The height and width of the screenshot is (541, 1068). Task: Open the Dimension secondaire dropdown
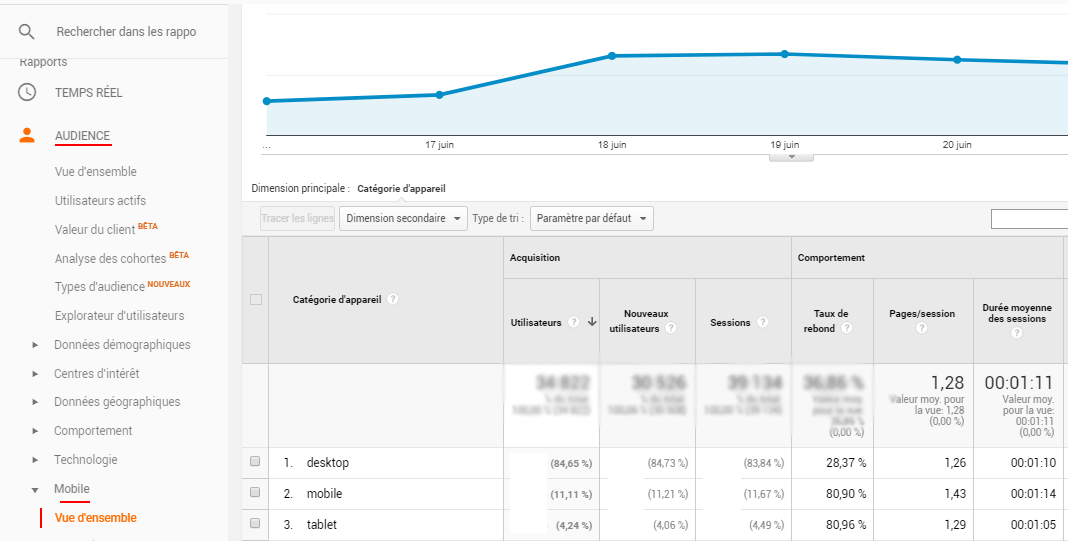[x=403, y=219]
